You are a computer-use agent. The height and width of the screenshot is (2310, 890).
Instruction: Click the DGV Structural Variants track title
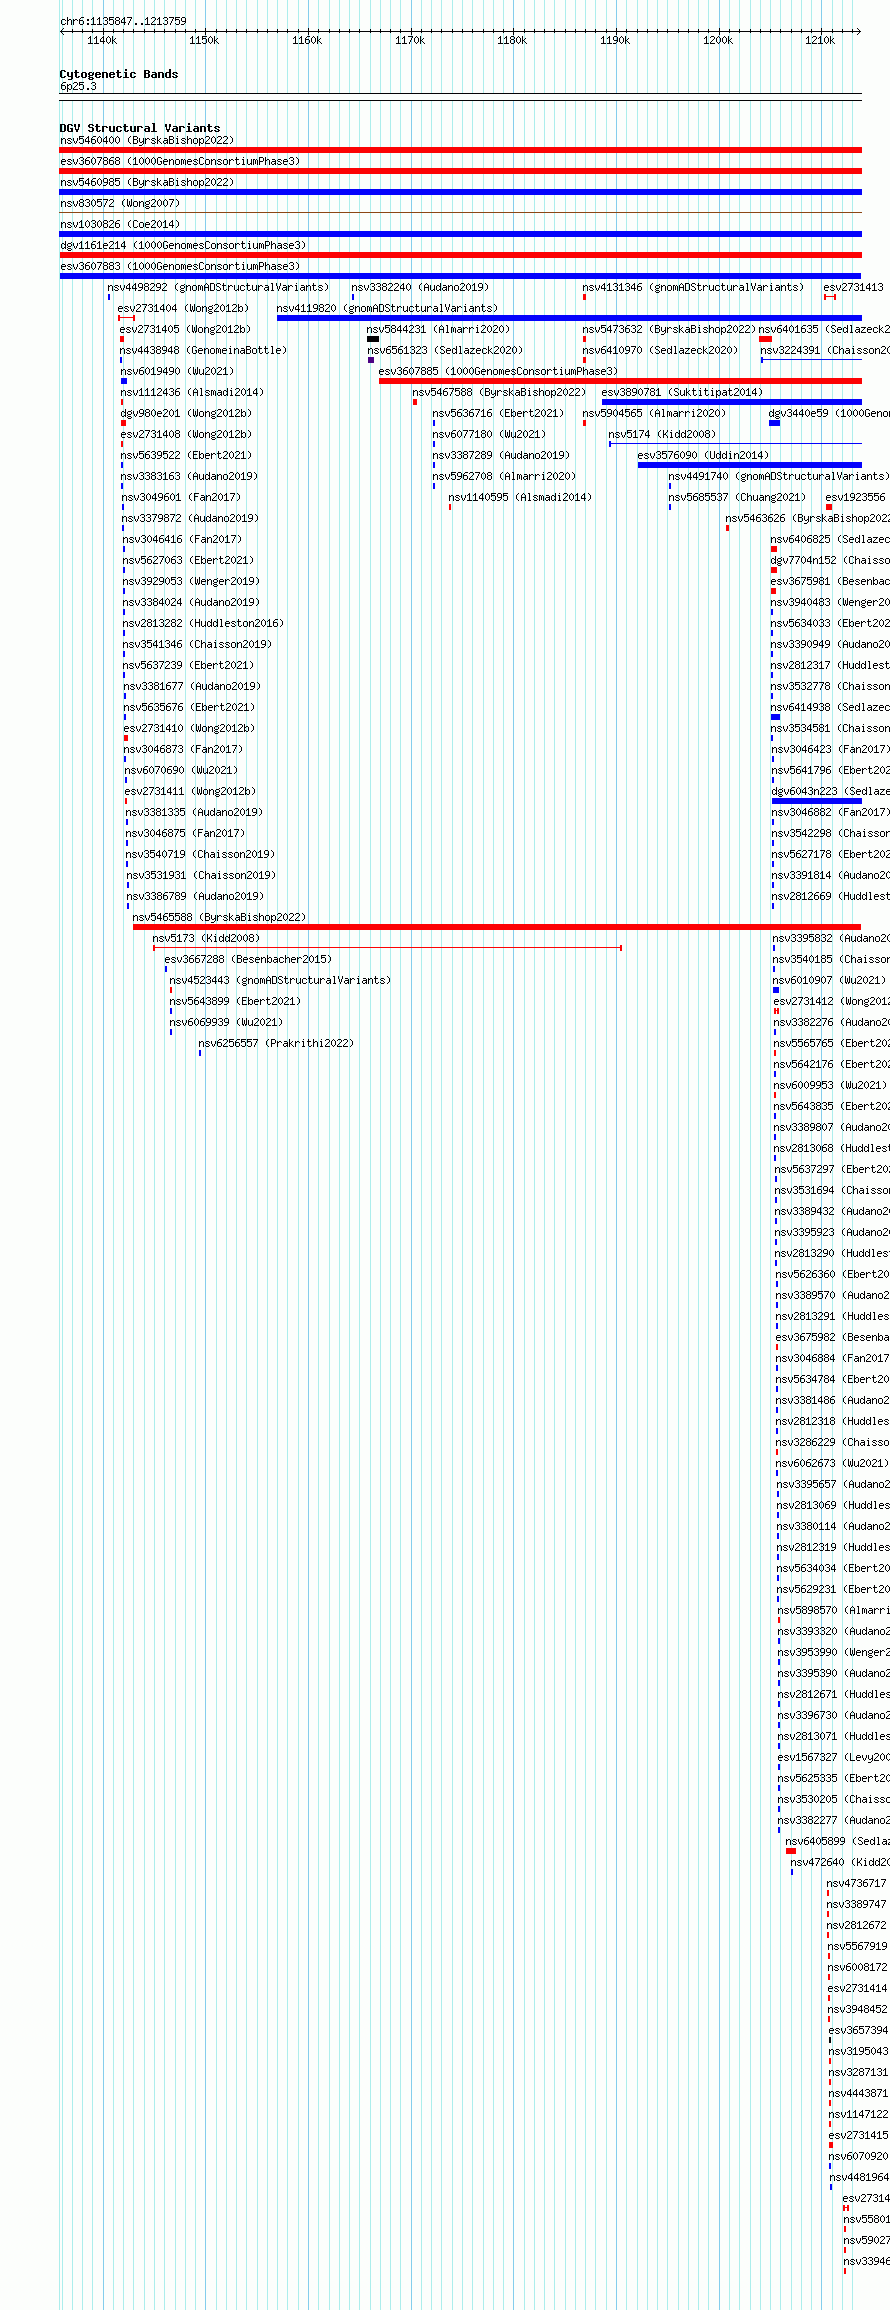tap(140, 128)
